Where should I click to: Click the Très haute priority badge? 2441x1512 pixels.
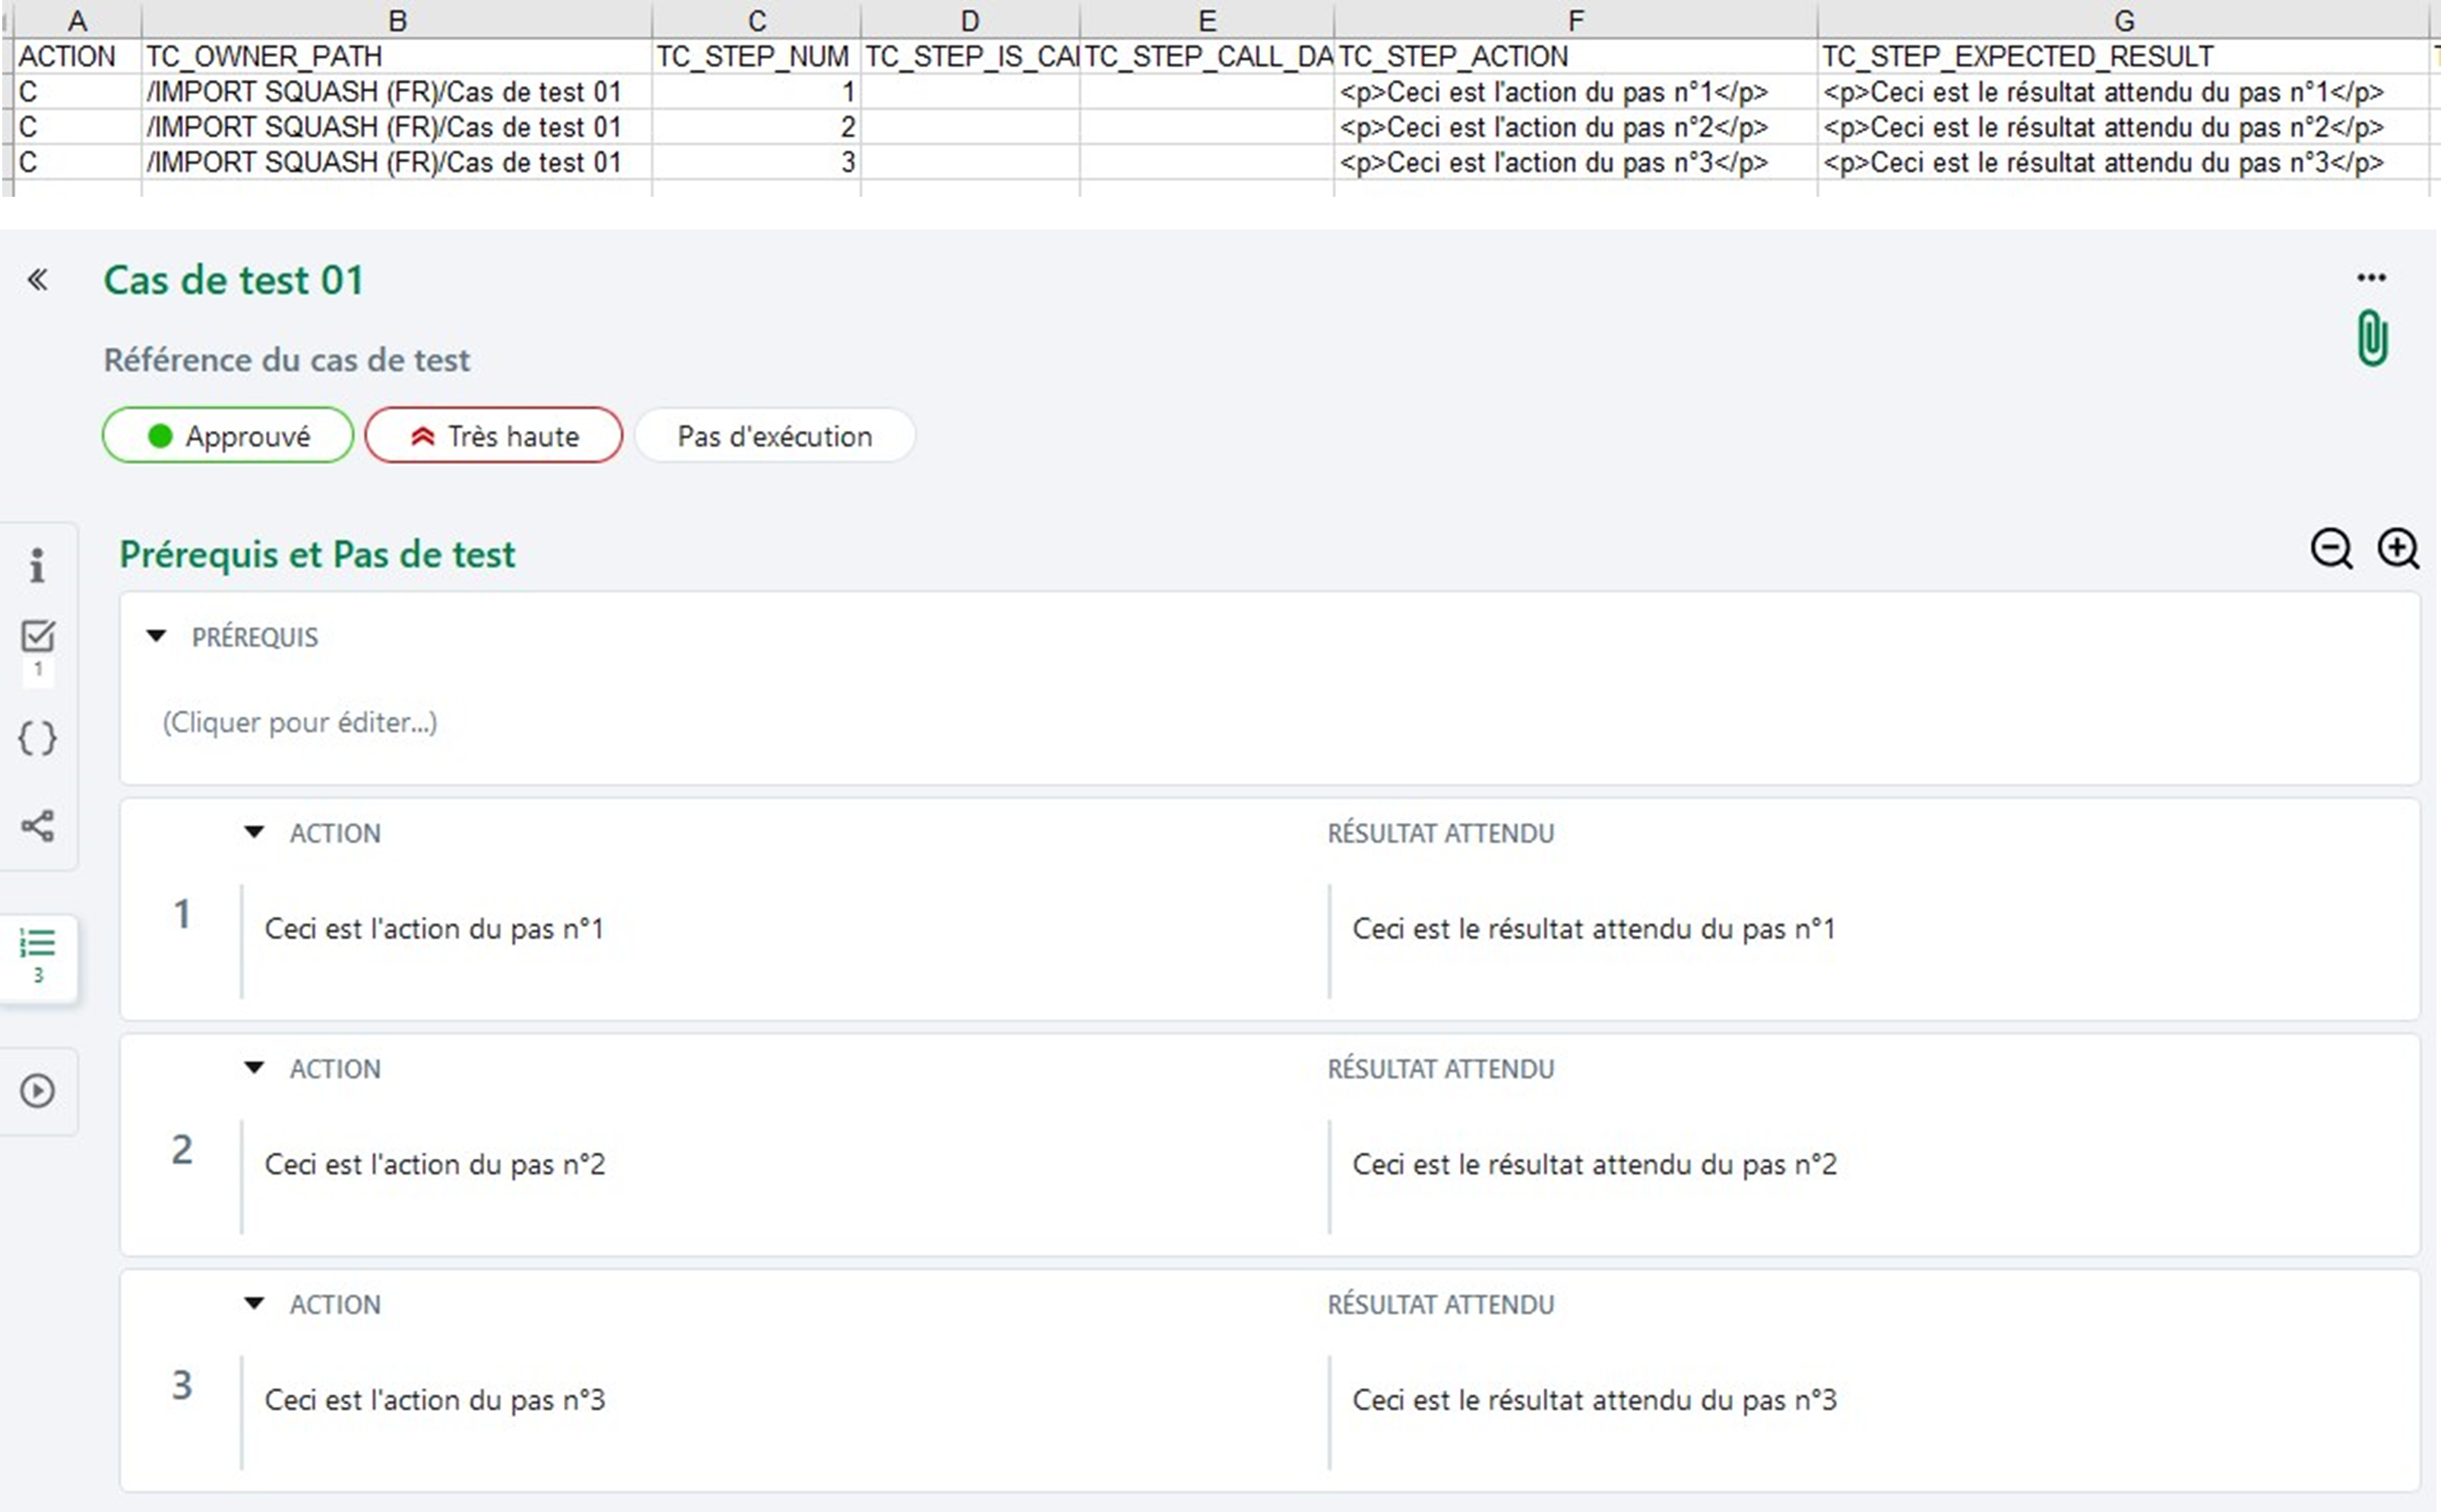click(494, 435)
